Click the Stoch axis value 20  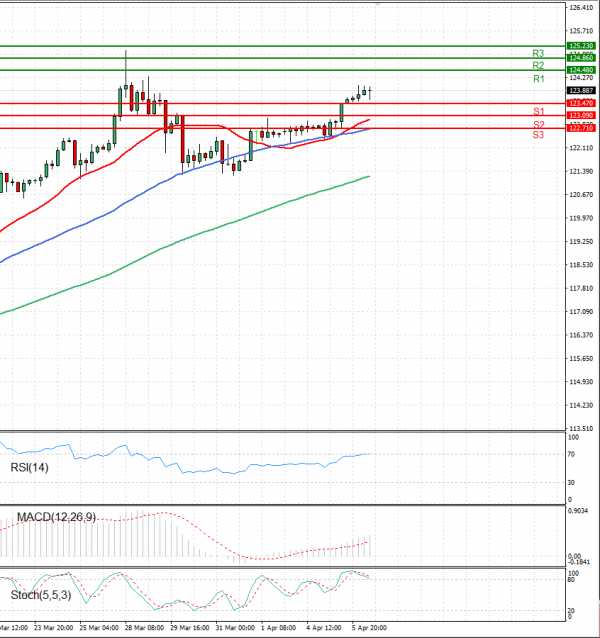click(571, 611)
